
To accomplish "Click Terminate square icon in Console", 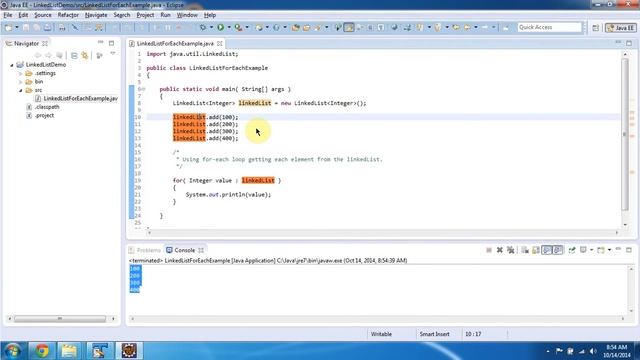I will click(489, 250).
